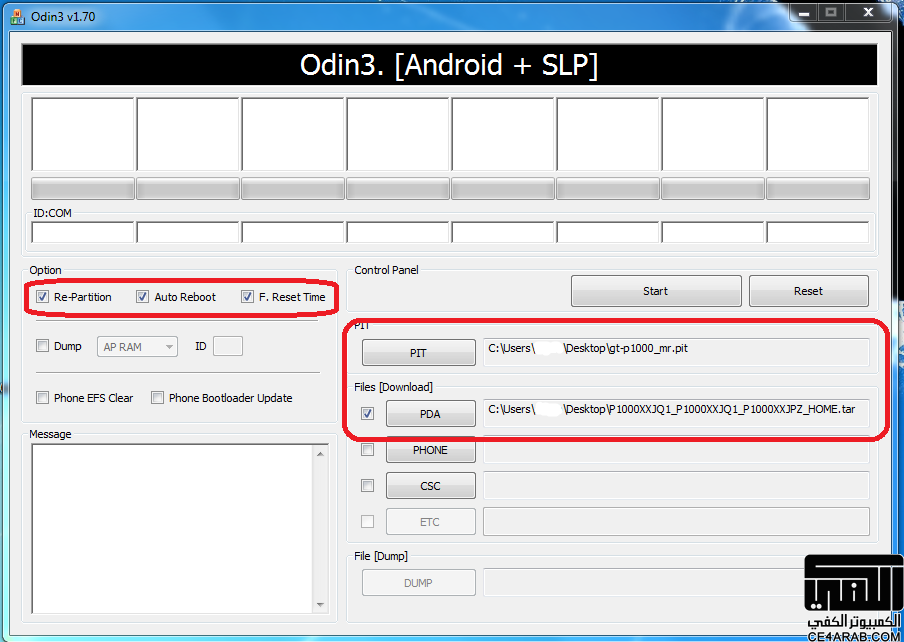
Task: Click the PHONE file path field
Action: point(676,450)
